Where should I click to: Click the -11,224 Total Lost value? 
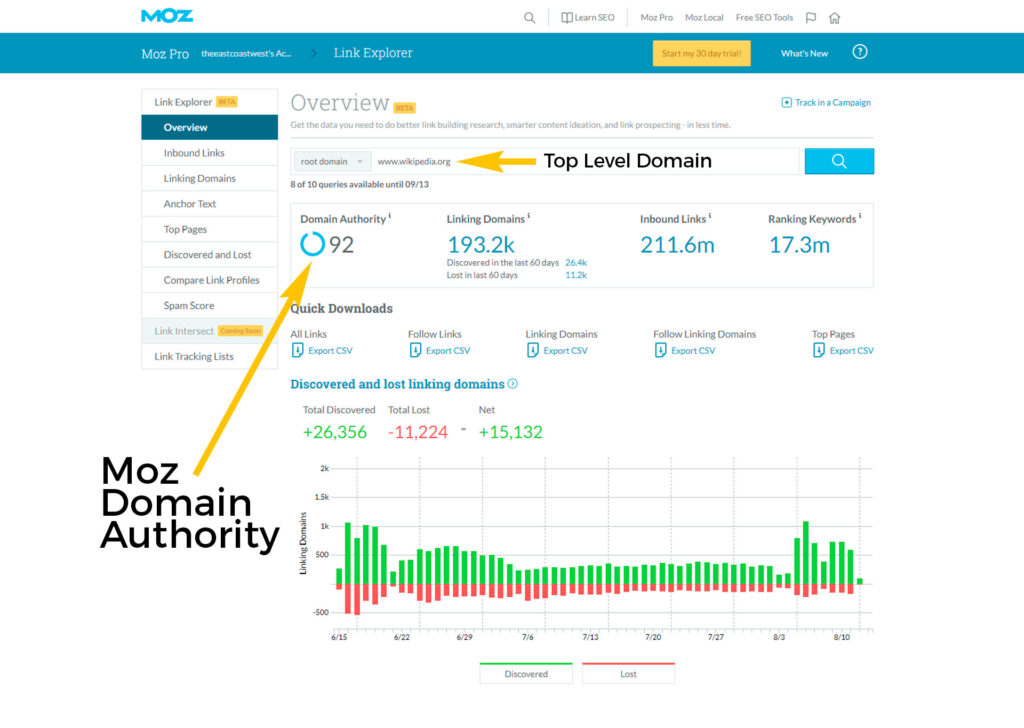coord(417,432)
